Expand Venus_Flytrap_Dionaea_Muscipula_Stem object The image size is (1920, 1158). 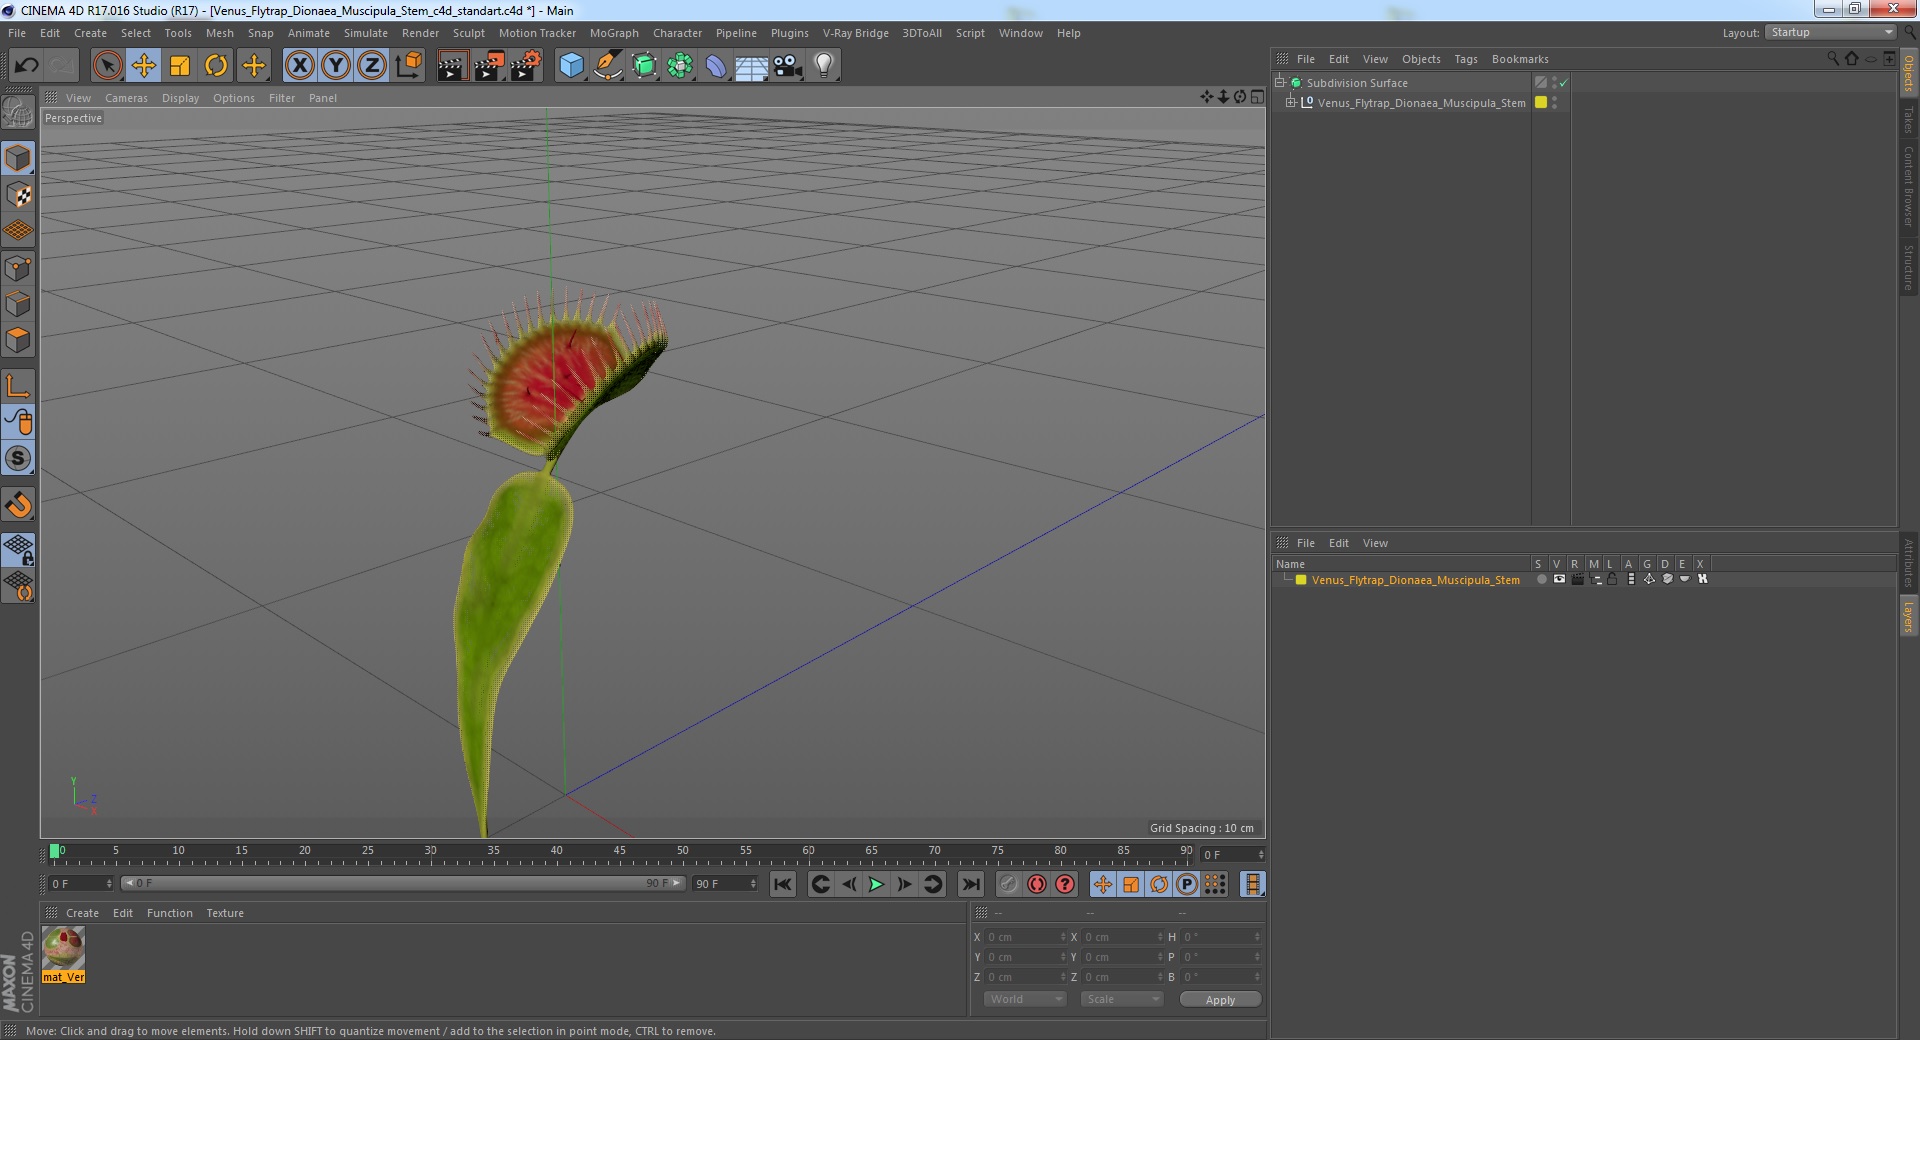point(1290,102)
